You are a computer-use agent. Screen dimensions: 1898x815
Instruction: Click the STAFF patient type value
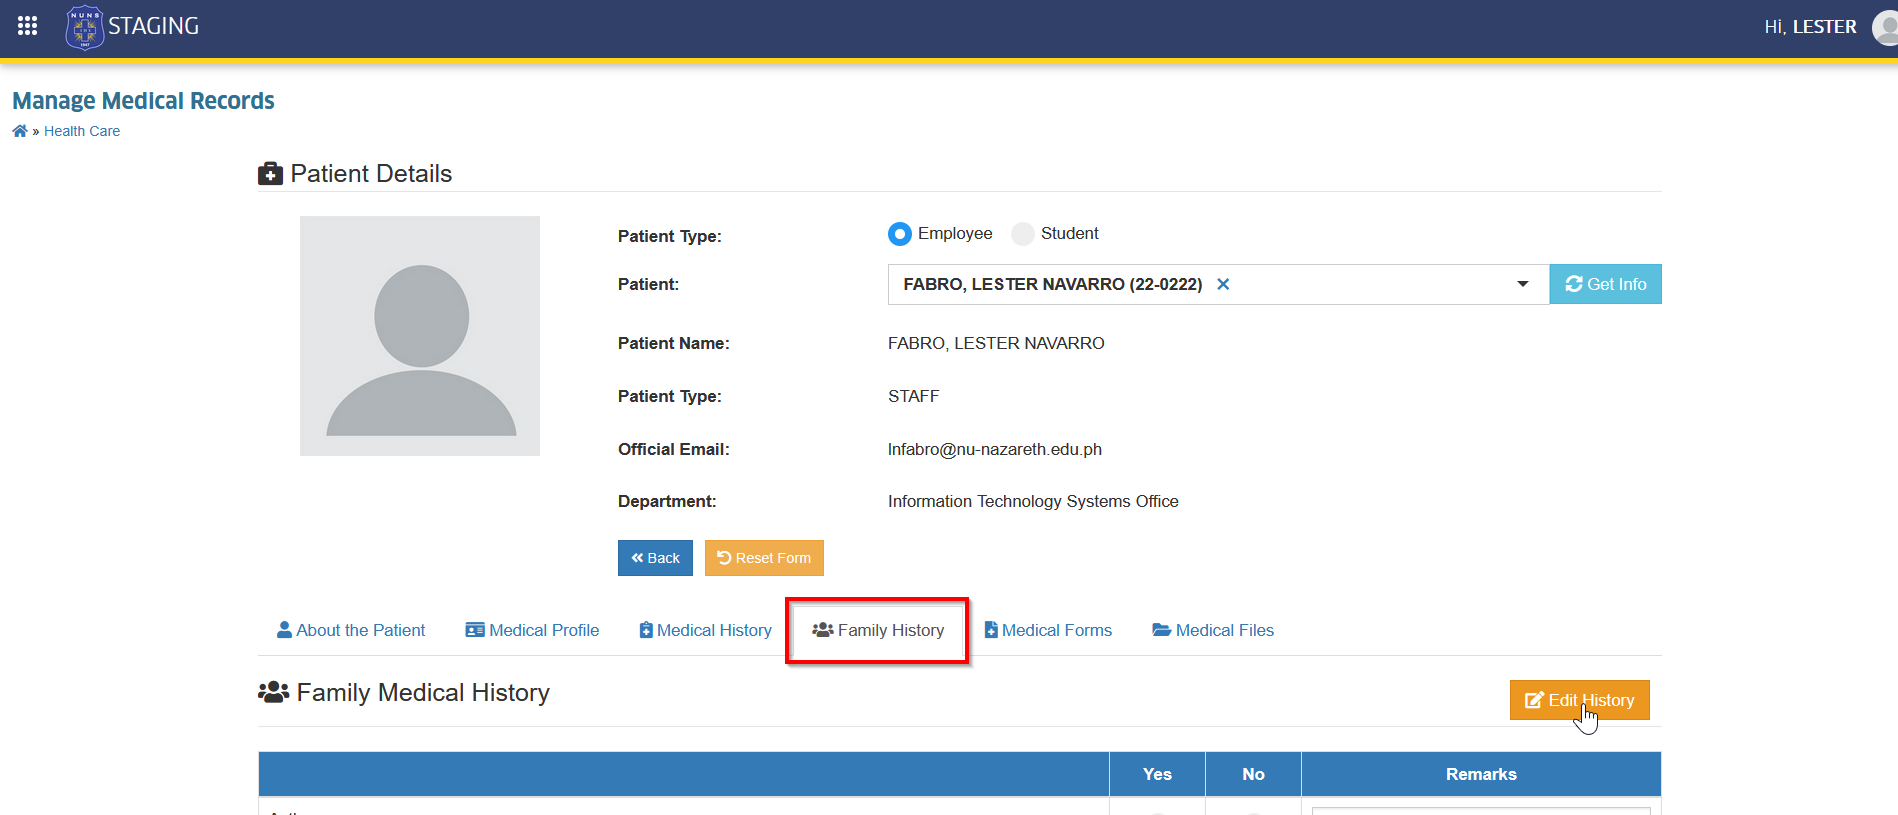(914, 396)
